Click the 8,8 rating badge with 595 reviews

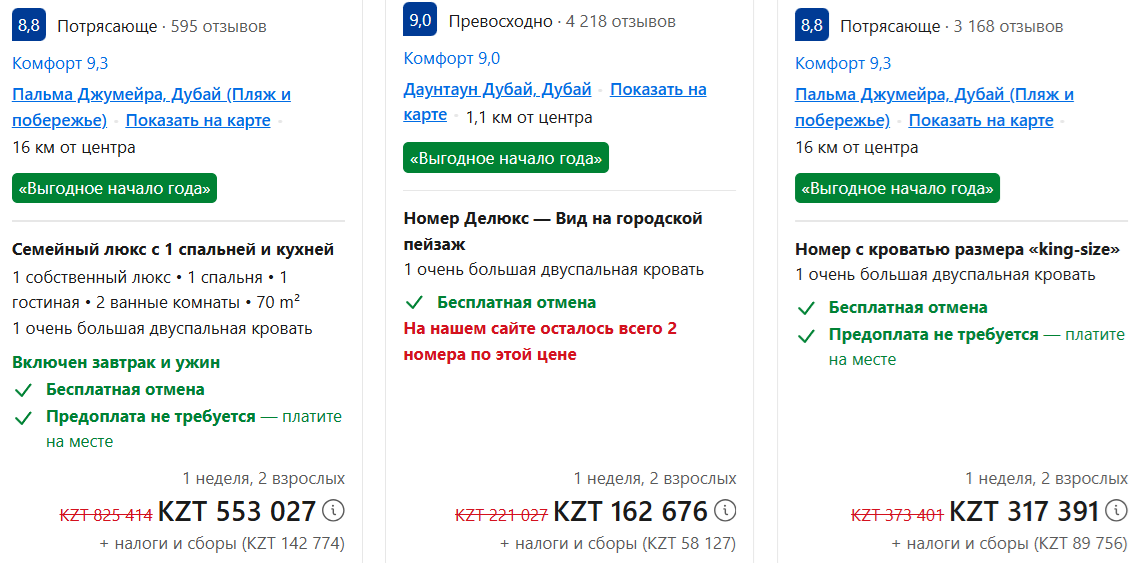click(29, 26)
